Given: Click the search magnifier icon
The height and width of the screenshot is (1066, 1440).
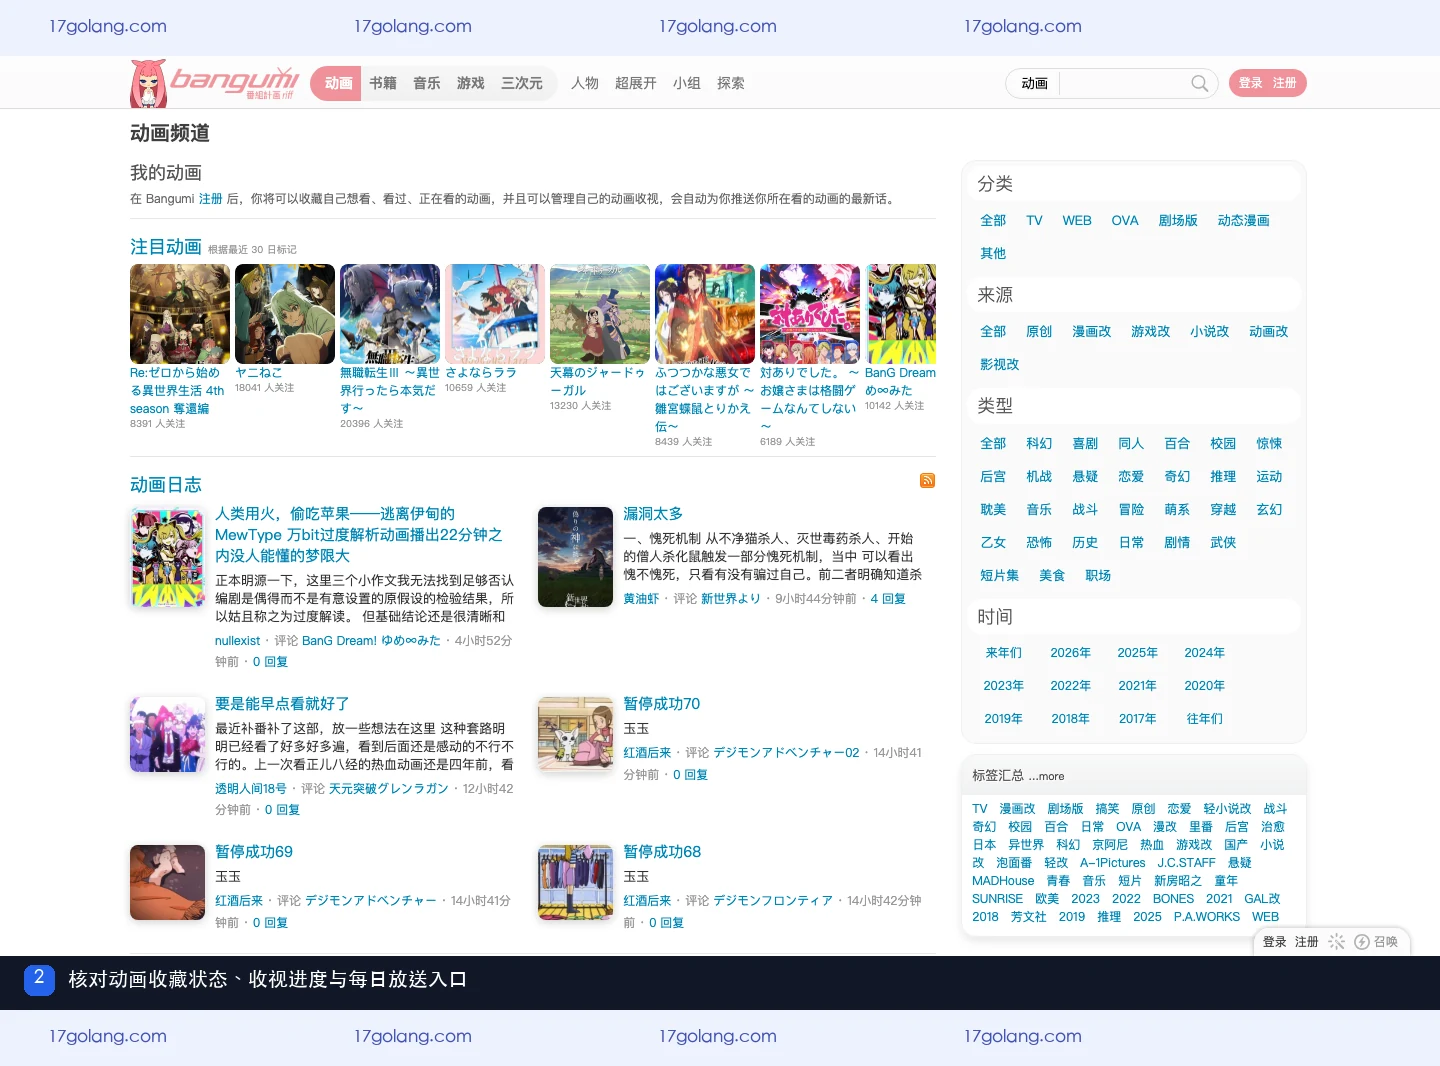Looking at the screenshot, I should point(1199,83).
